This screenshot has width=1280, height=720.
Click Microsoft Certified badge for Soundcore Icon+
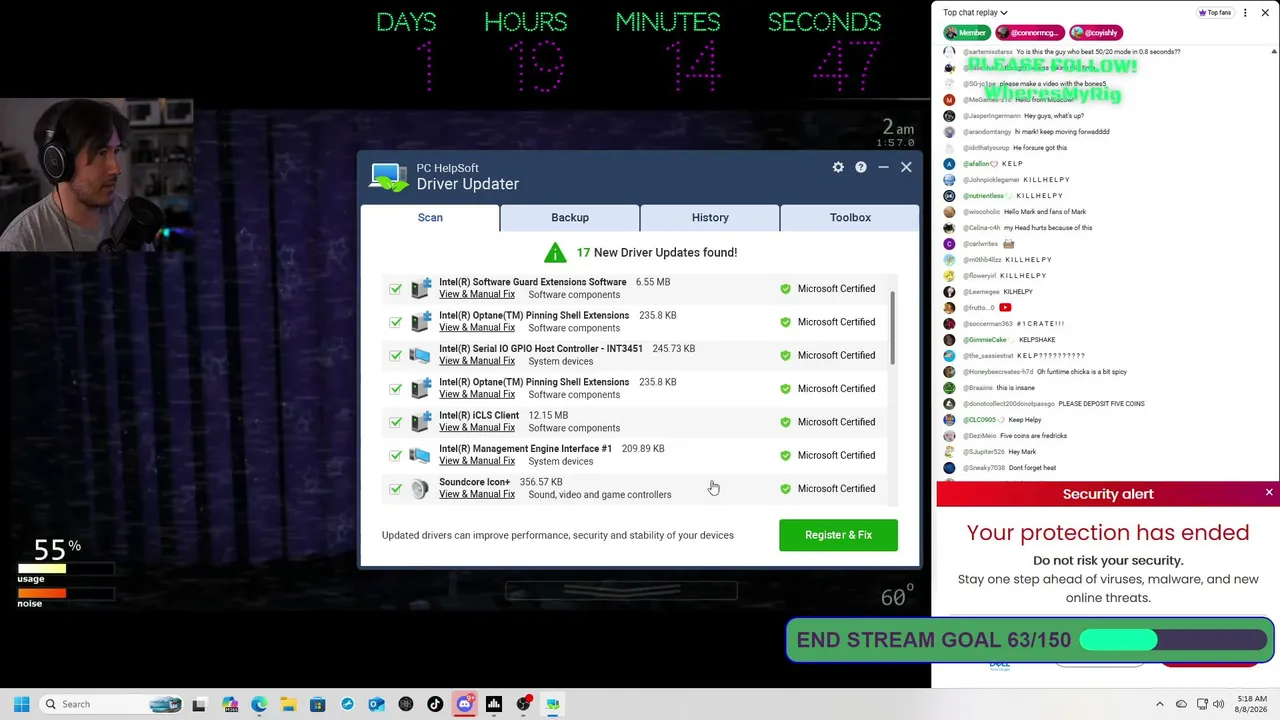828,489
